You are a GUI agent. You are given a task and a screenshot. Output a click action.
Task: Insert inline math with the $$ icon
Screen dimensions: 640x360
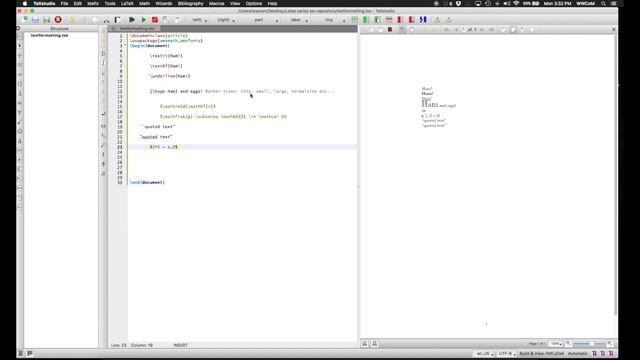pyautogui.click(x=103, y=126)
